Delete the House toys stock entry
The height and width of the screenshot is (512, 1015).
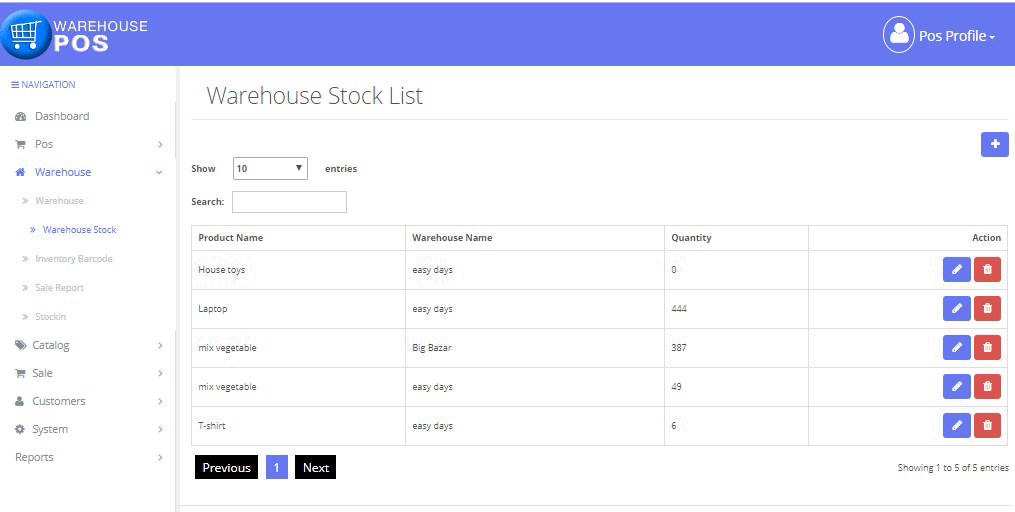(987, 270)
